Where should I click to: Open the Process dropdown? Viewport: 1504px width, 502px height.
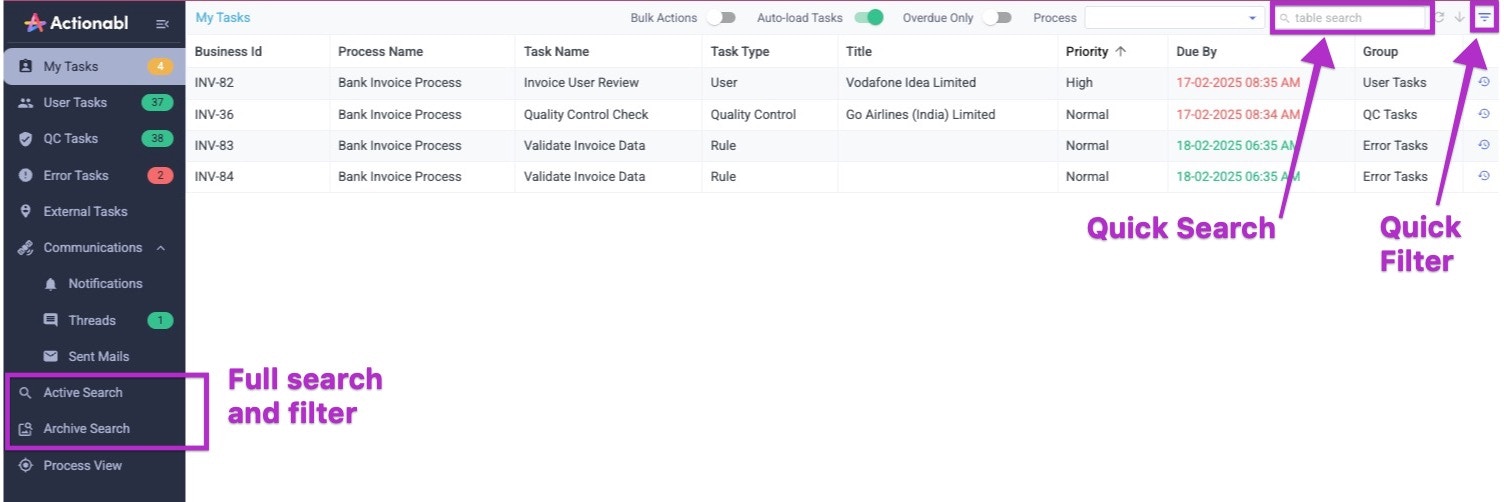[1175, 18]
